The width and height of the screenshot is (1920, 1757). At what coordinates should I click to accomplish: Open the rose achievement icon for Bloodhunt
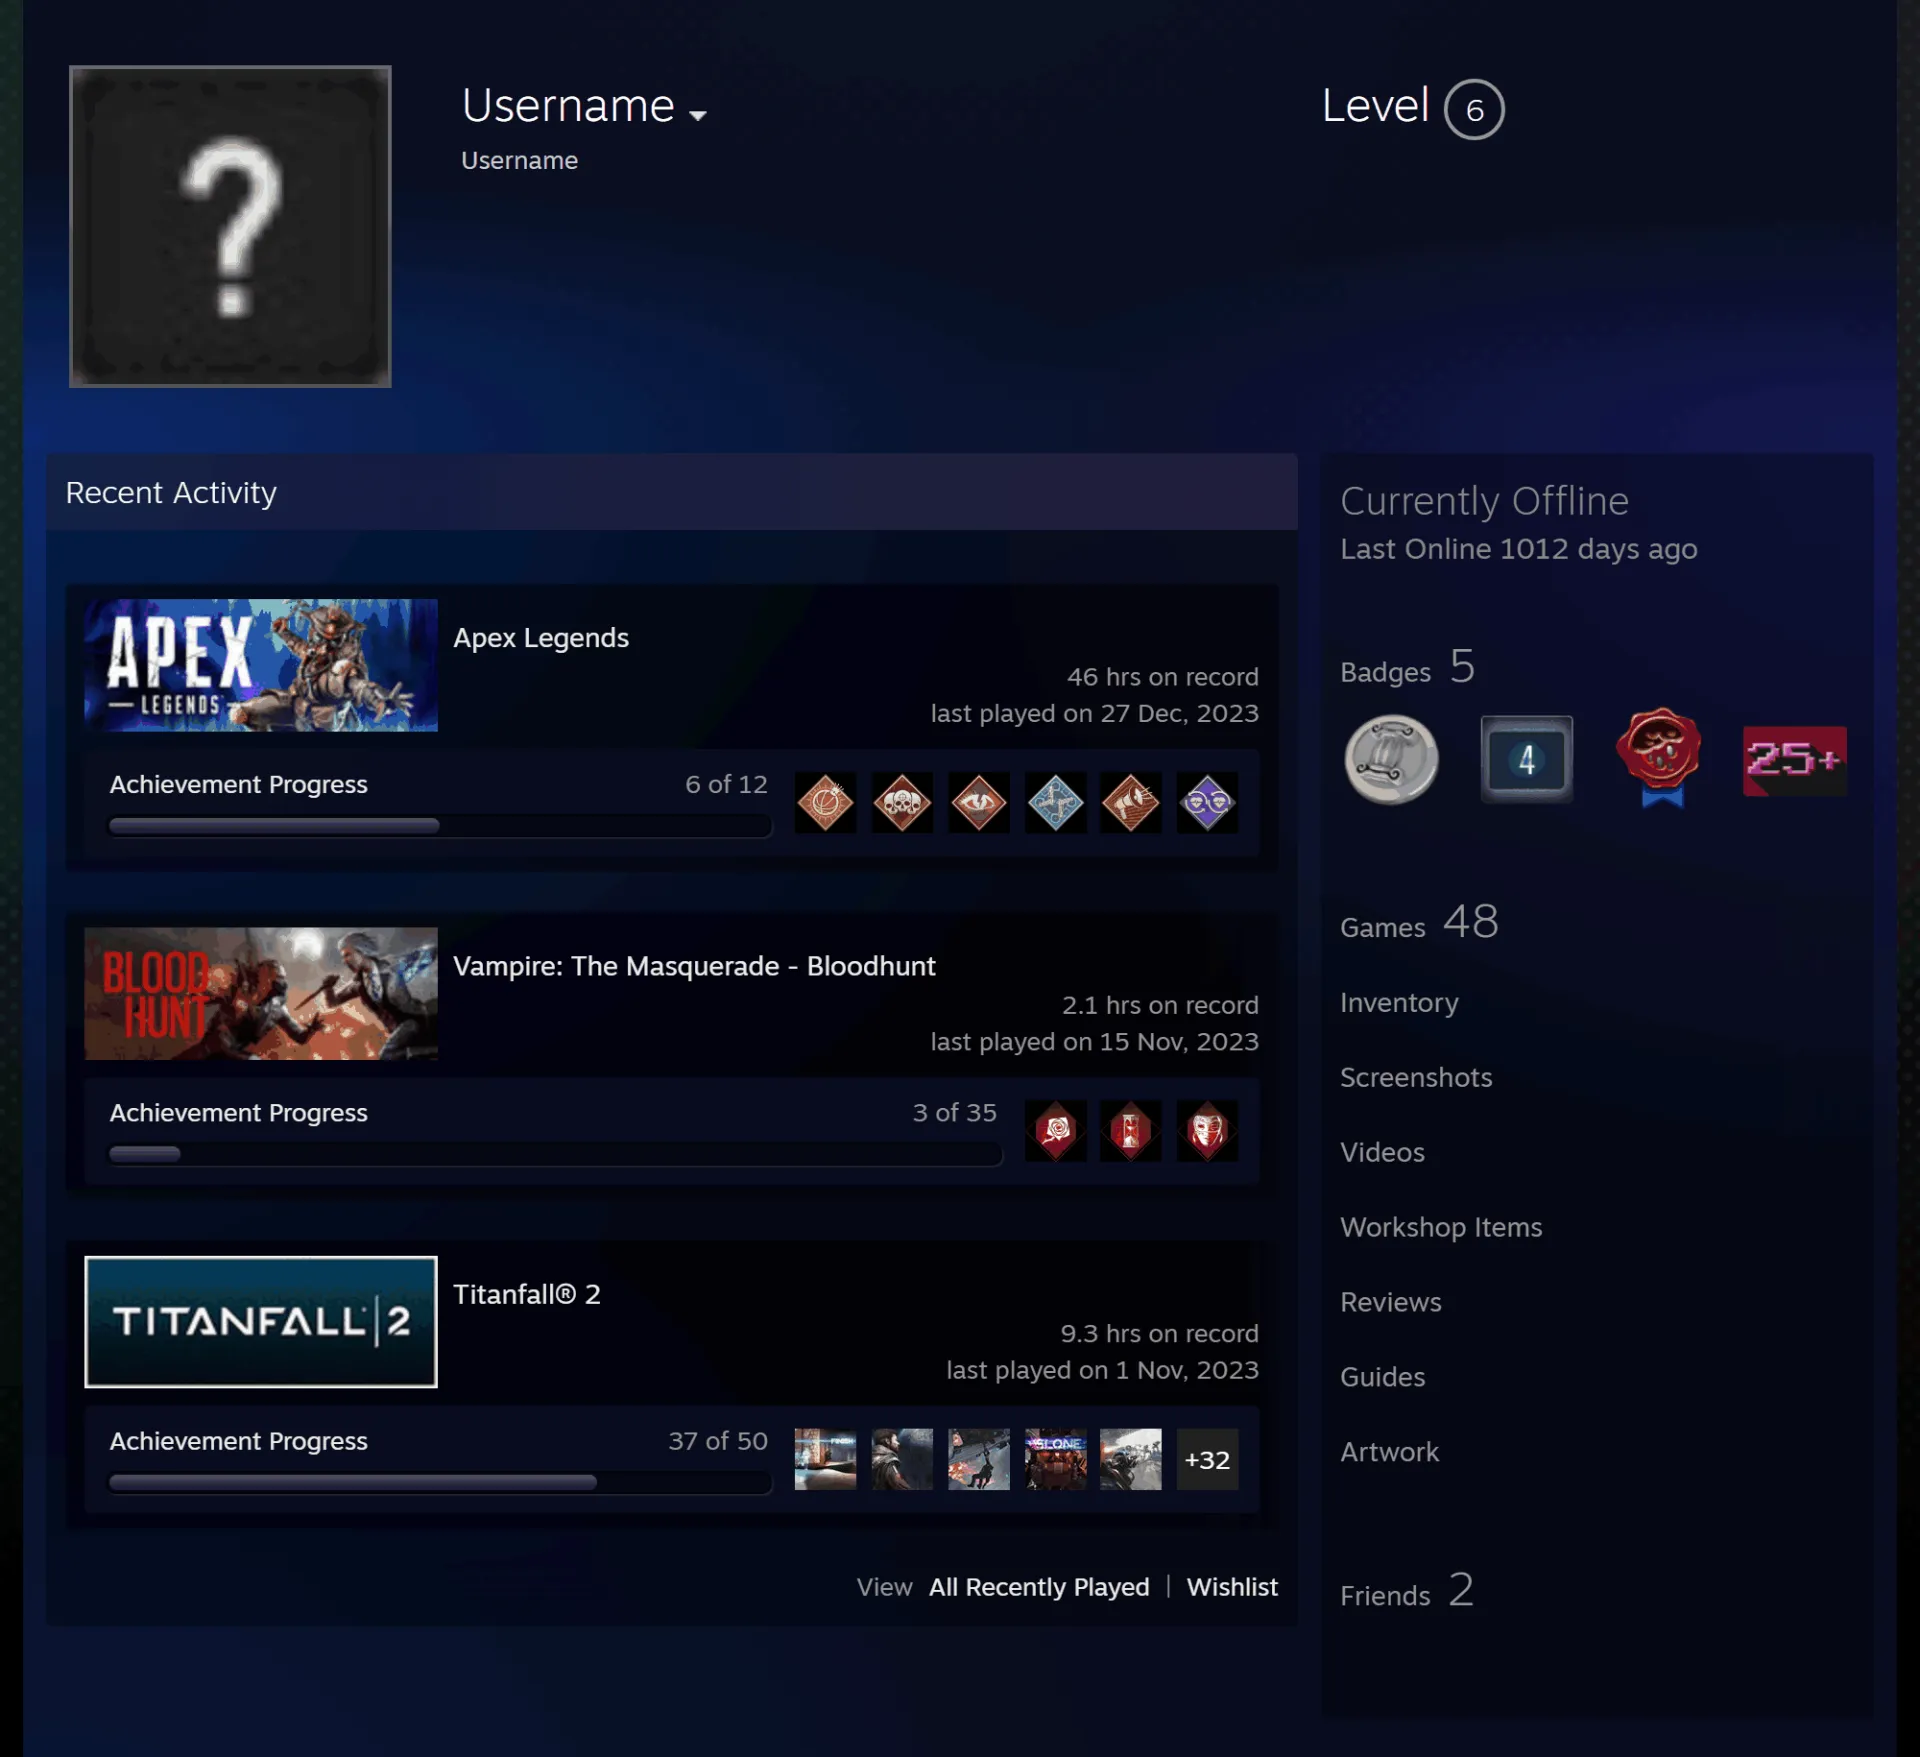point(1055,1130)
